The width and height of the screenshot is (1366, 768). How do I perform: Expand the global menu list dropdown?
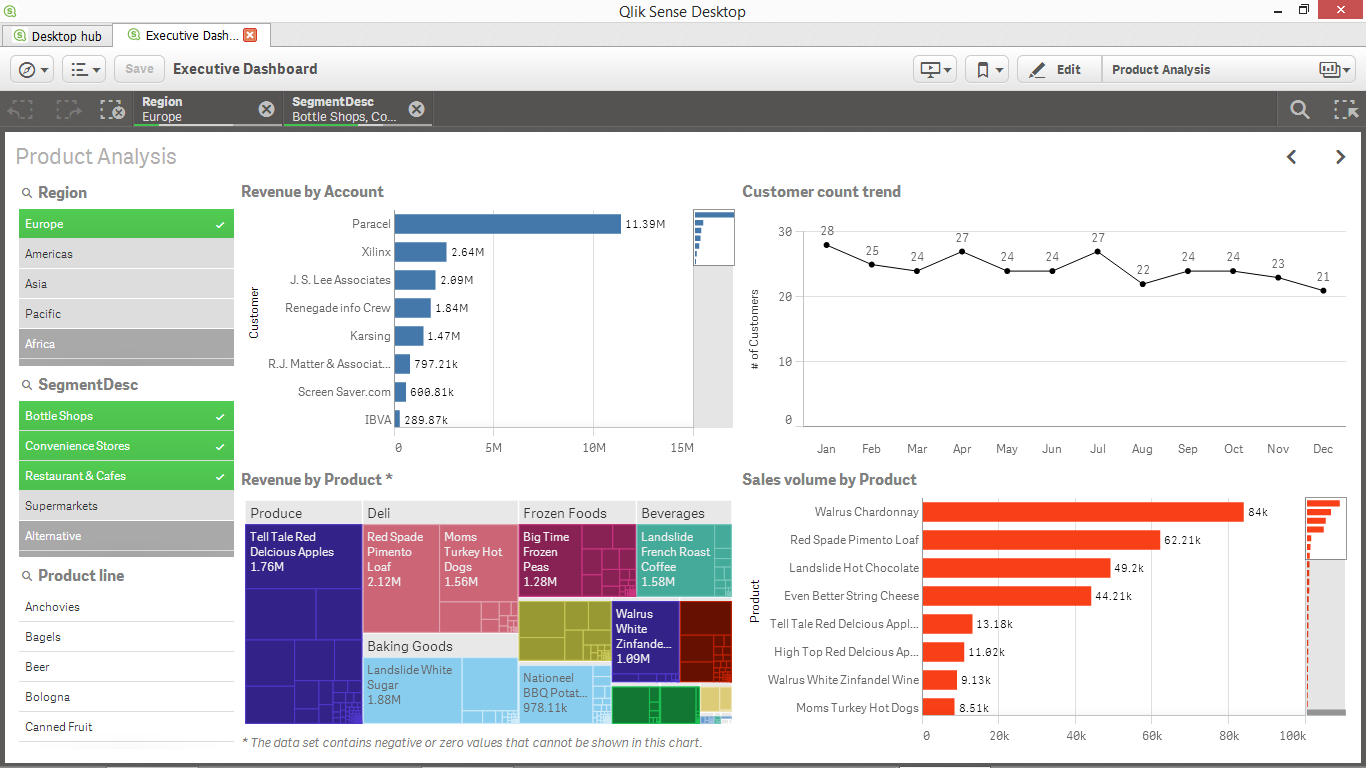point(84,69)
